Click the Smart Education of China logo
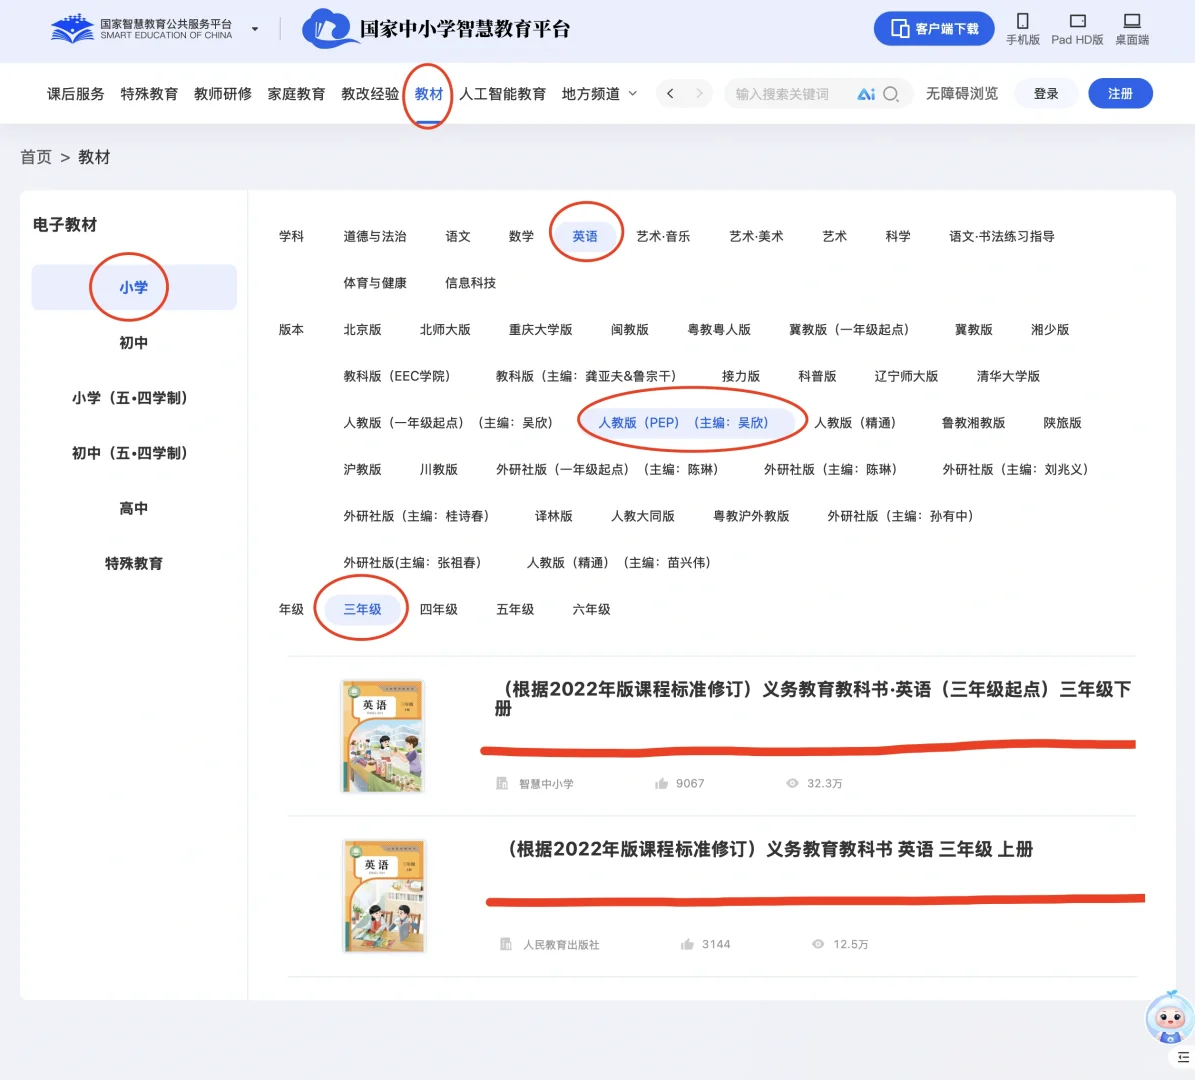This screenshot has width=1195, height=1080. (x=142, y=29)
